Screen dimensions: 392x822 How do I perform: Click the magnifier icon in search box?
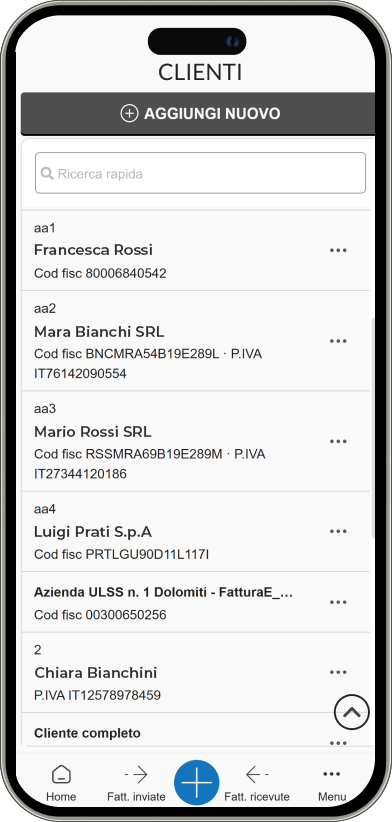(x=47, y=174)
